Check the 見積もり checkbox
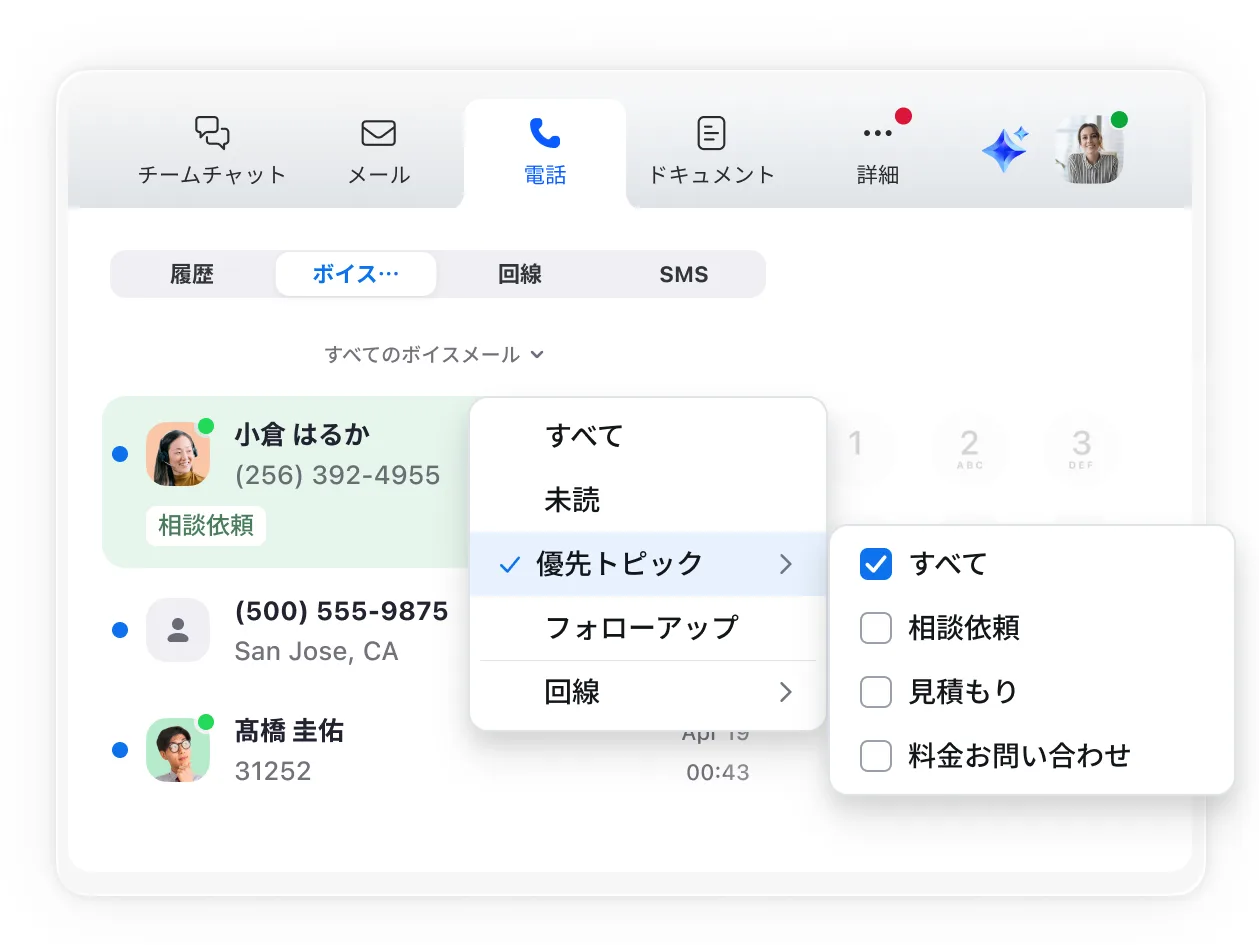 (875, 692)
